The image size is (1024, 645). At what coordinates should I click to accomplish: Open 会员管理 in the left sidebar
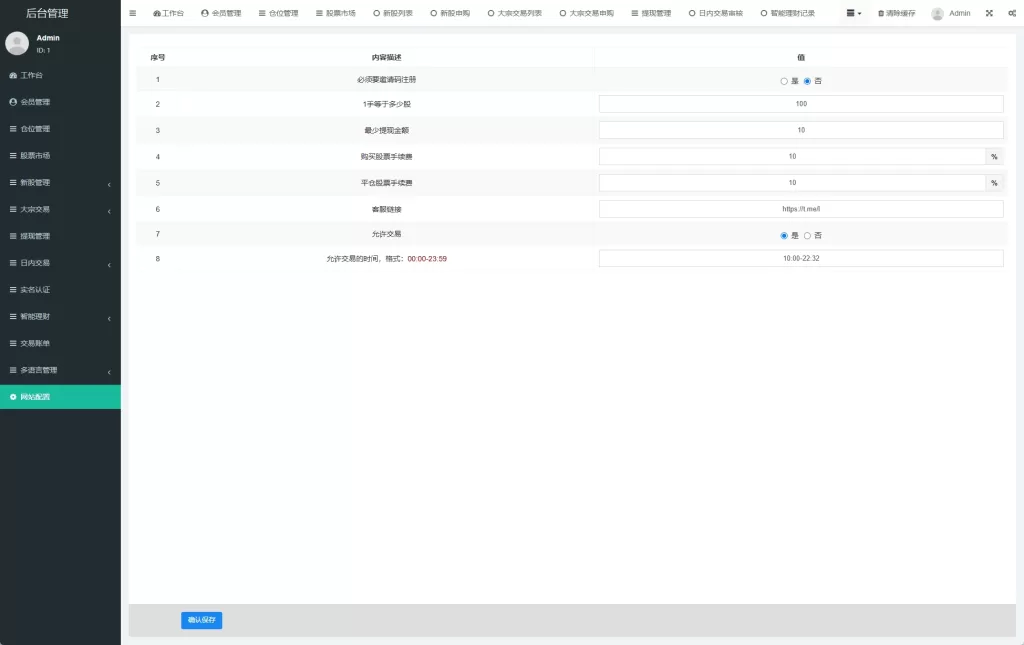pyautogui.click(x=60, y=102)
